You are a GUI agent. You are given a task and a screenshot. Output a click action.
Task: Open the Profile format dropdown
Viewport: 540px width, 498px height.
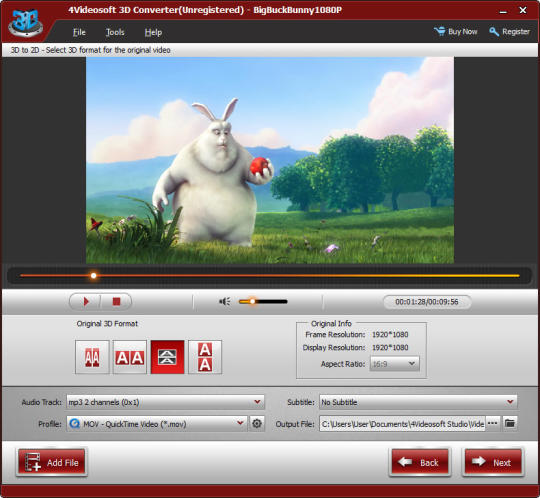click(157, 424)
